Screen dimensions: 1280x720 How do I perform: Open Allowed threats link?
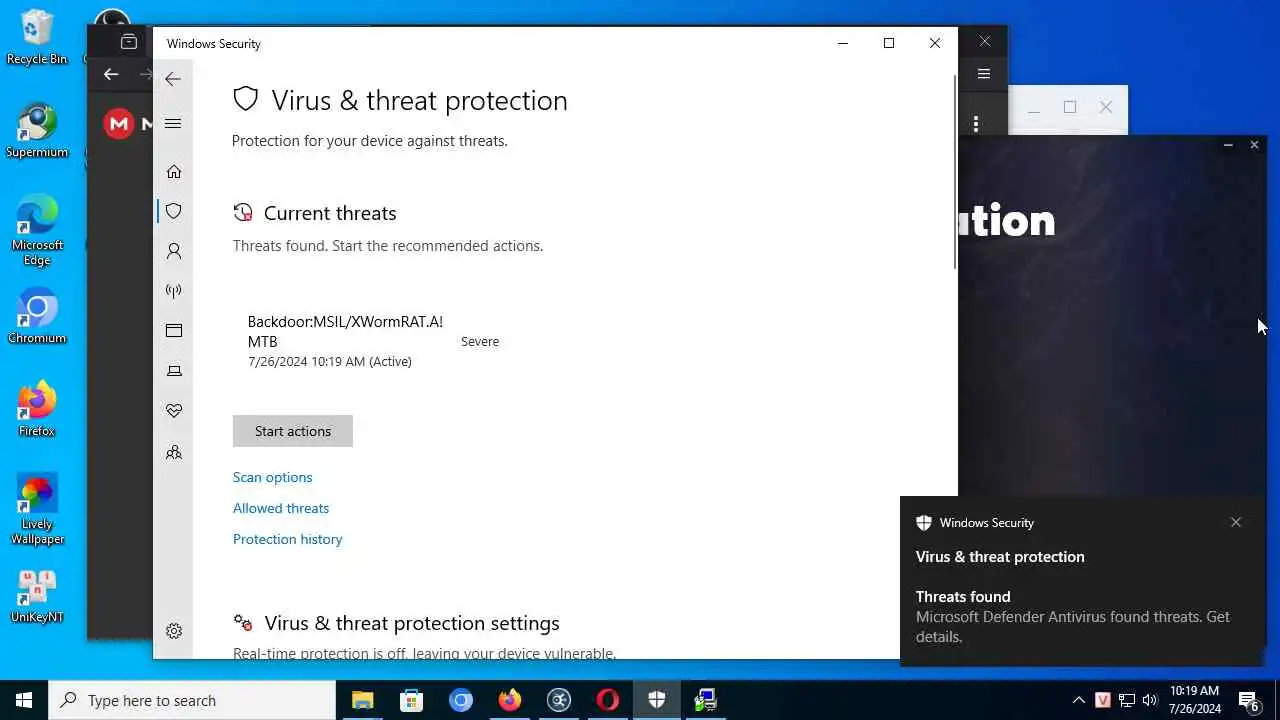pyautogui.click(x=281, y=508)
